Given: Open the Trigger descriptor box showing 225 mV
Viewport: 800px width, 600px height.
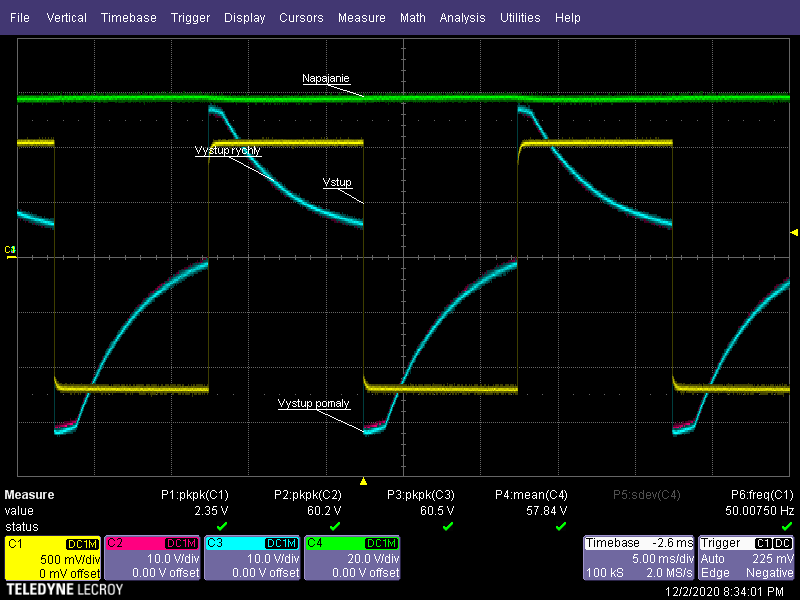Looking at the screenshot, I should click(x=746, y=558).
